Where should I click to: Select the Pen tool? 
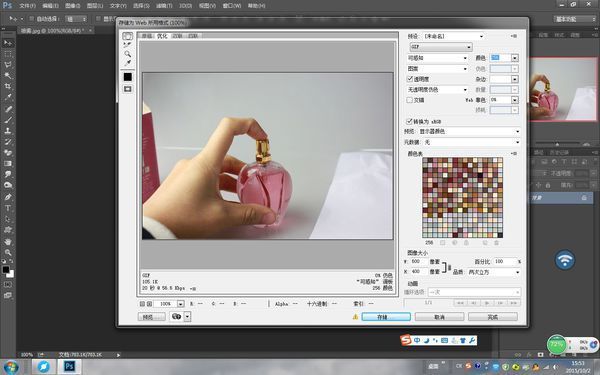click(8, 197)
